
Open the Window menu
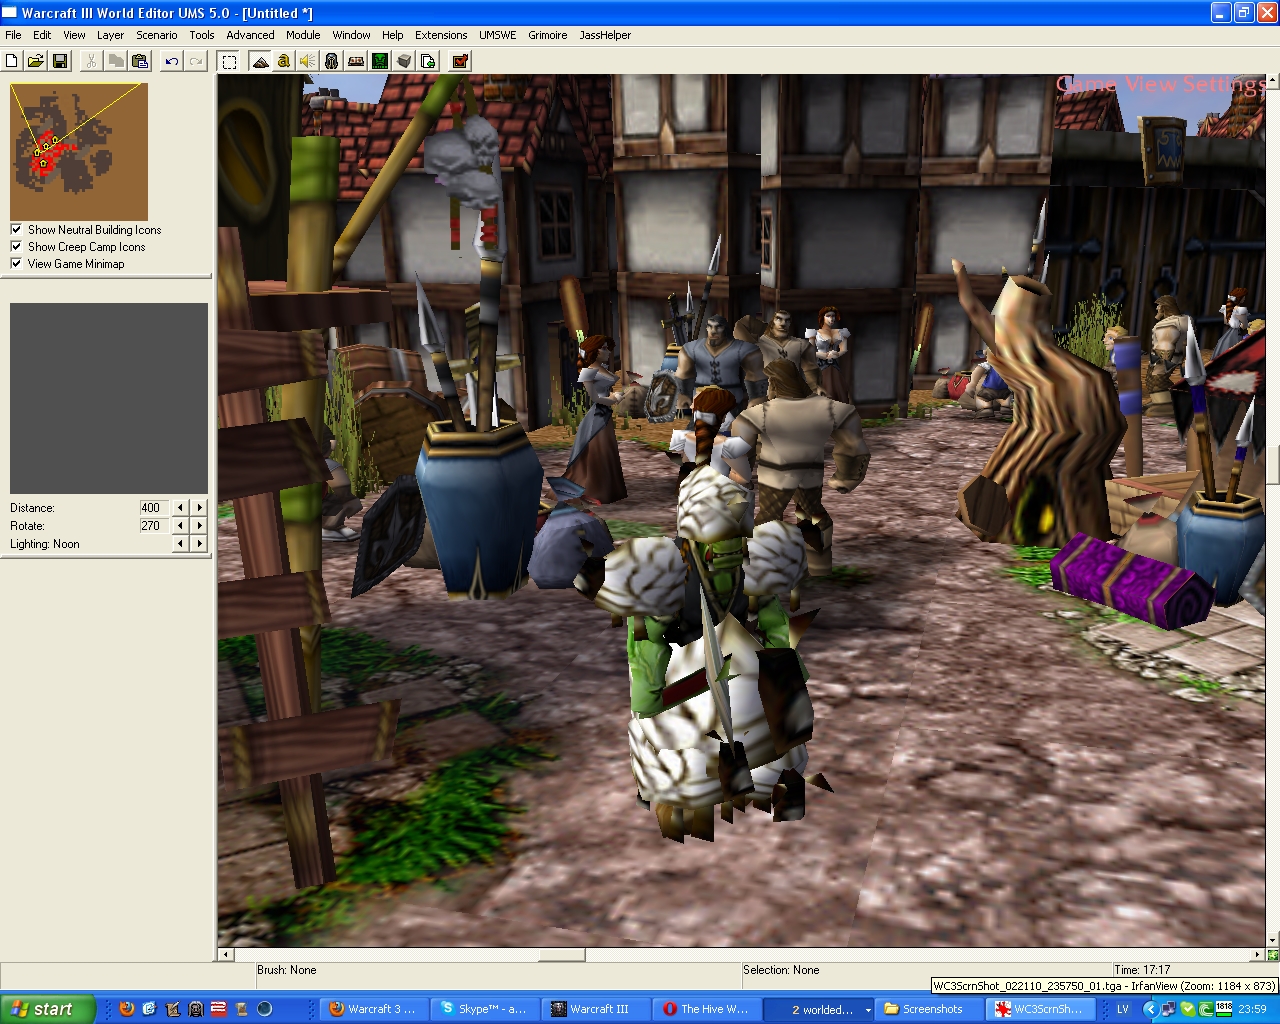point(351,35)
